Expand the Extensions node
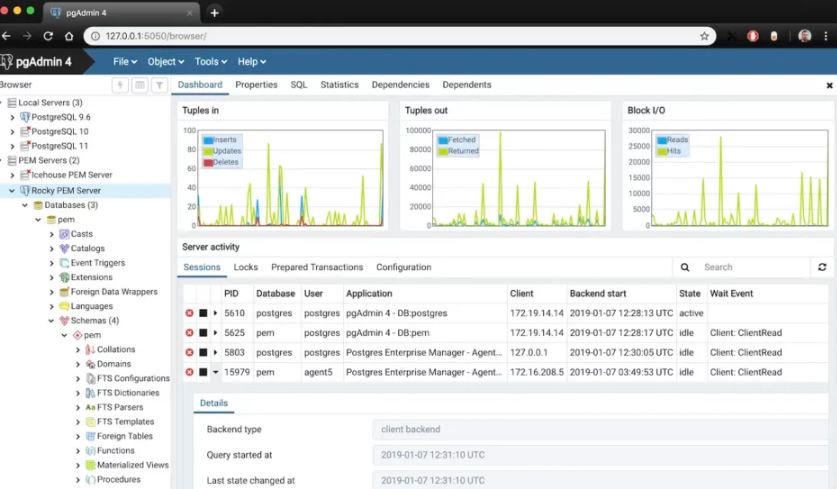The height and width of the screenshot is (489, 837). (x=51, y=278)
